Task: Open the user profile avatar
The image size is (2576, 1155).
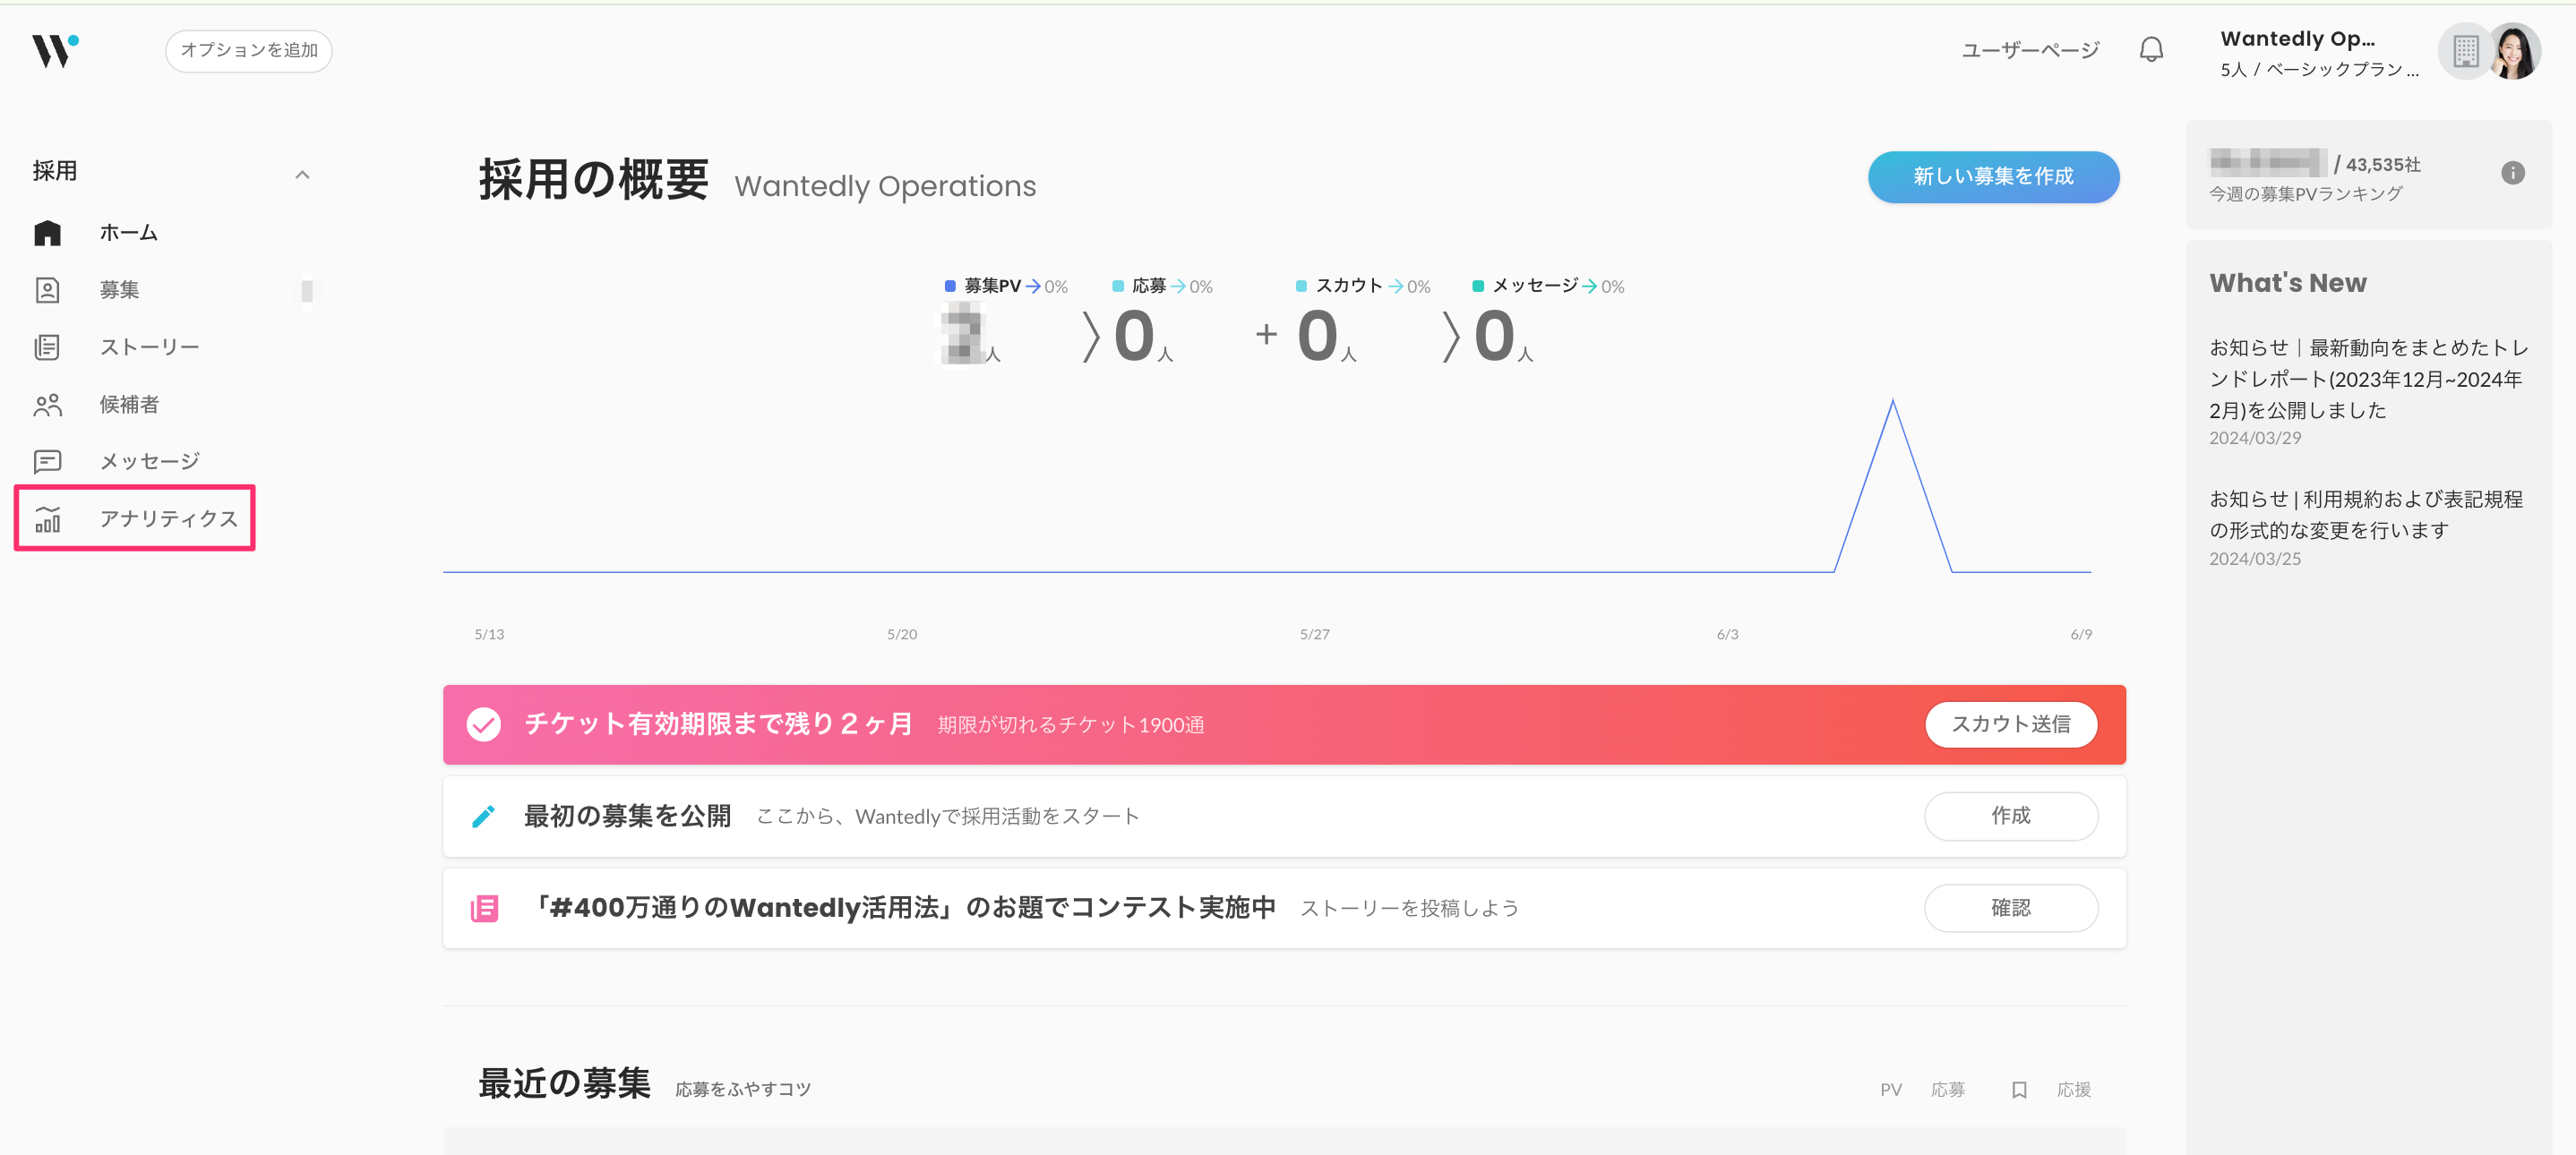Action: tap(2513, 51)
